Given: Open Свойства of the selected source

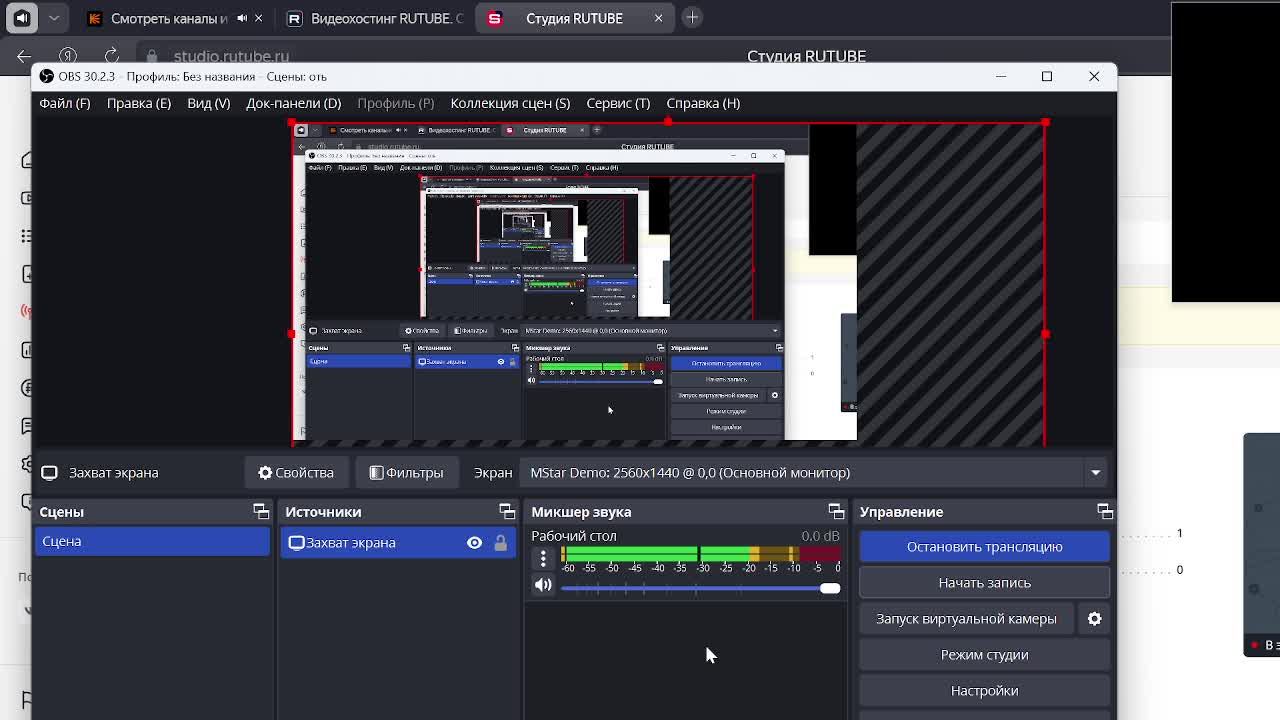Looking at the screenshot, I should coord(296,472).
